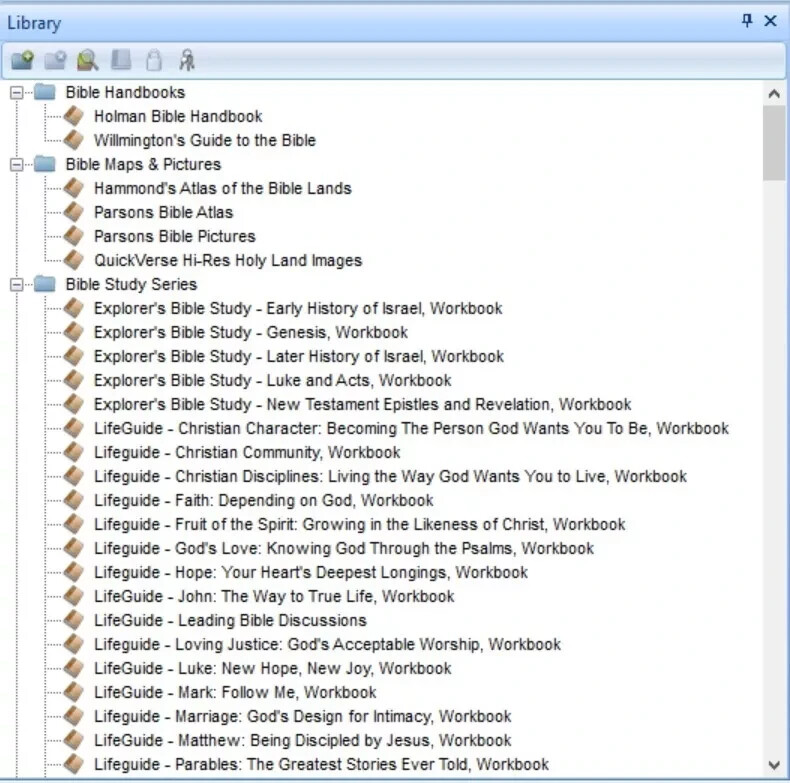
Task: Open Parsons Bible Pictures
Action: 174,236
